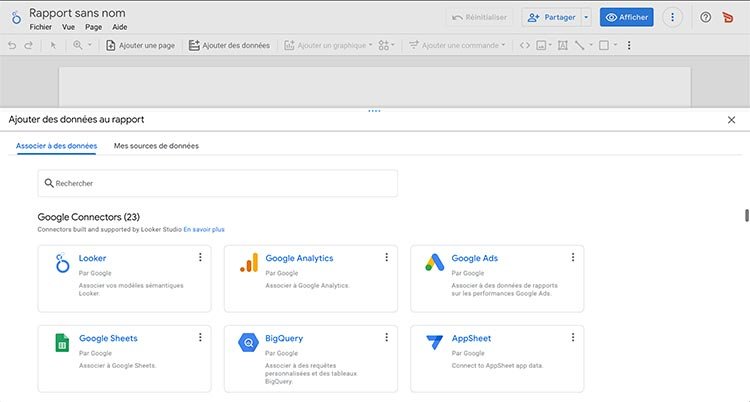Select the shape rectangle tool

pyautogui.click(x=604, y=45)
